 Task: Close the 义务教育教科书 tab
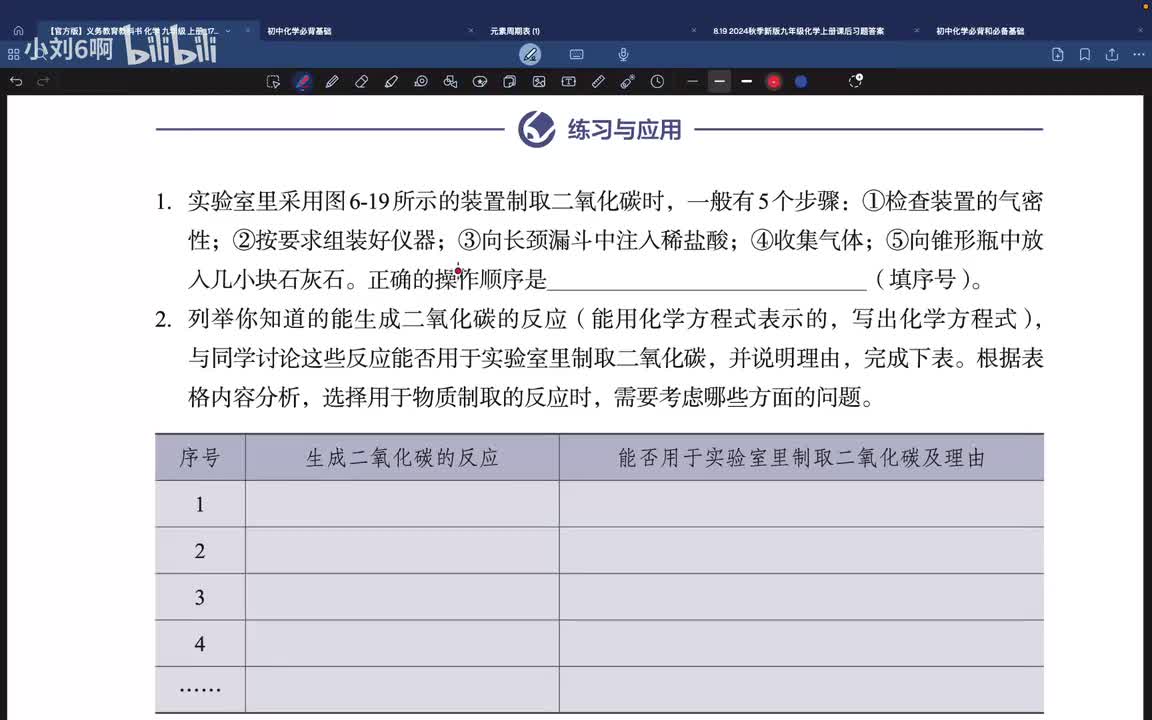tap(248, 31)
